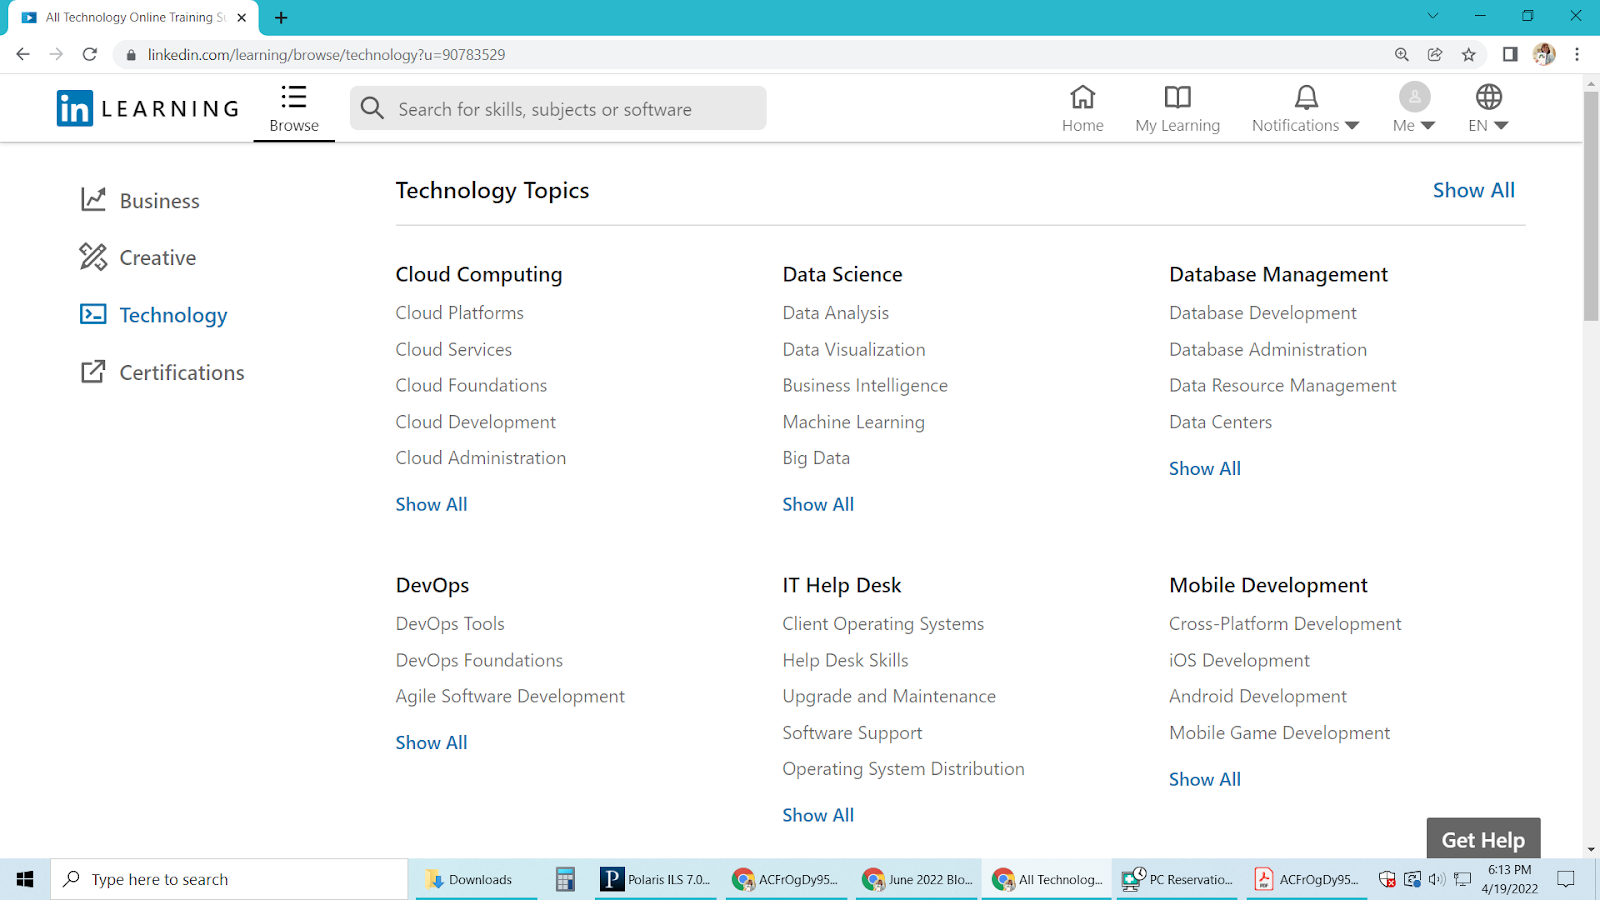The height and width of the screenshot is (900, 1600).
Task: Click the LinkedIn Learning logo
Action: coord(146,107)
